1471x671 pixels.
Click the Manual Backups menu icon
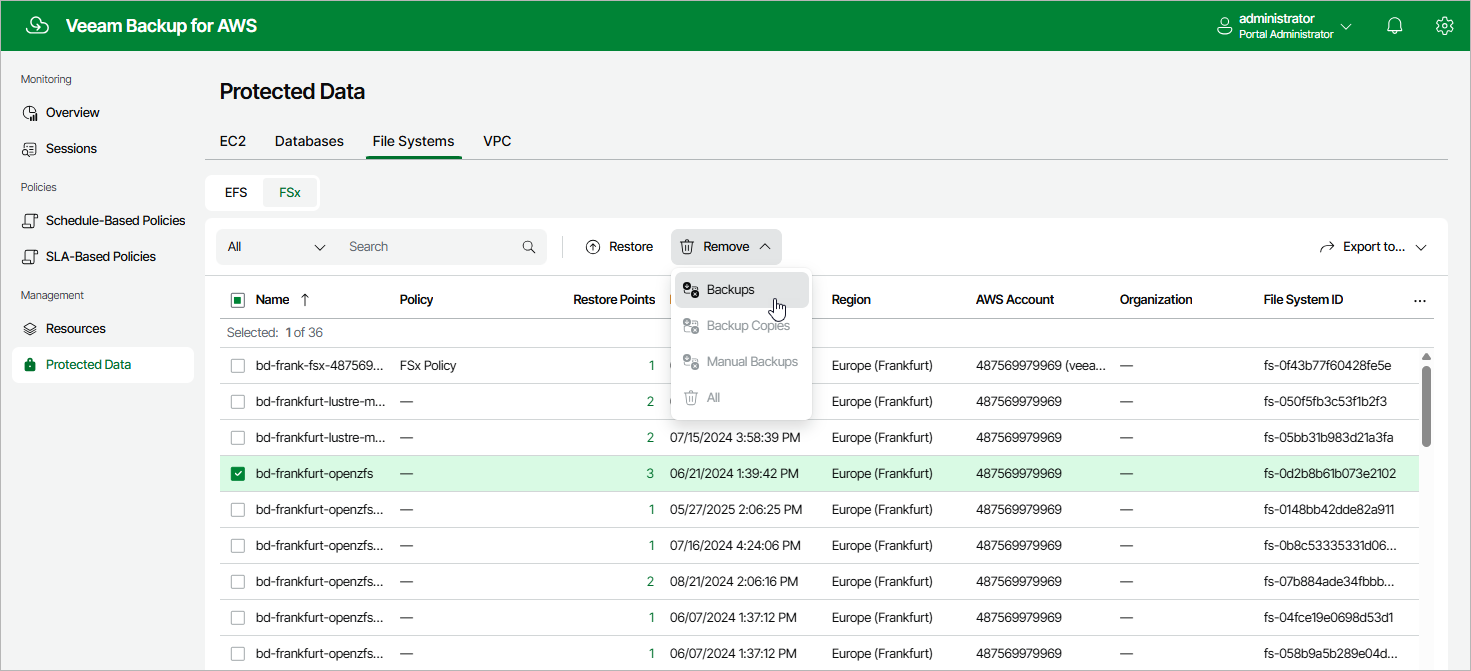[x=691, y=362]
